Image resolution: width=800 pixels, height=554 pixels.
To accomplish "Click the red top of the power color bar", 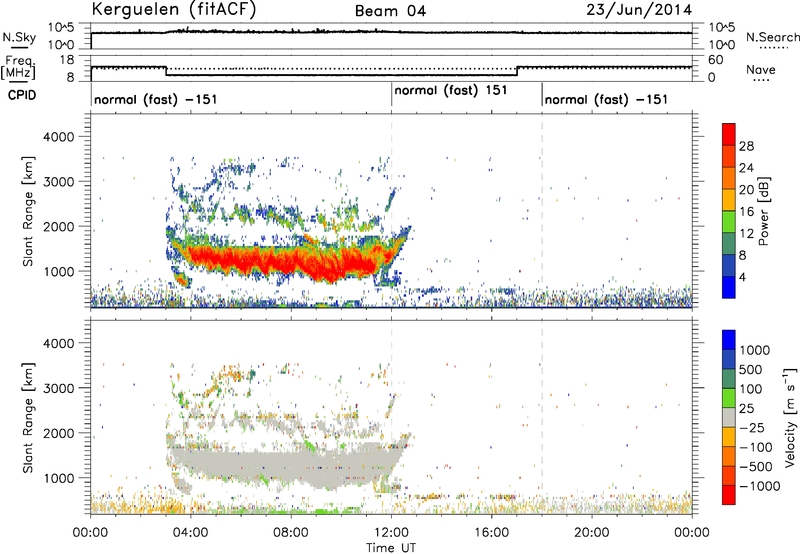I will [729, 135].
